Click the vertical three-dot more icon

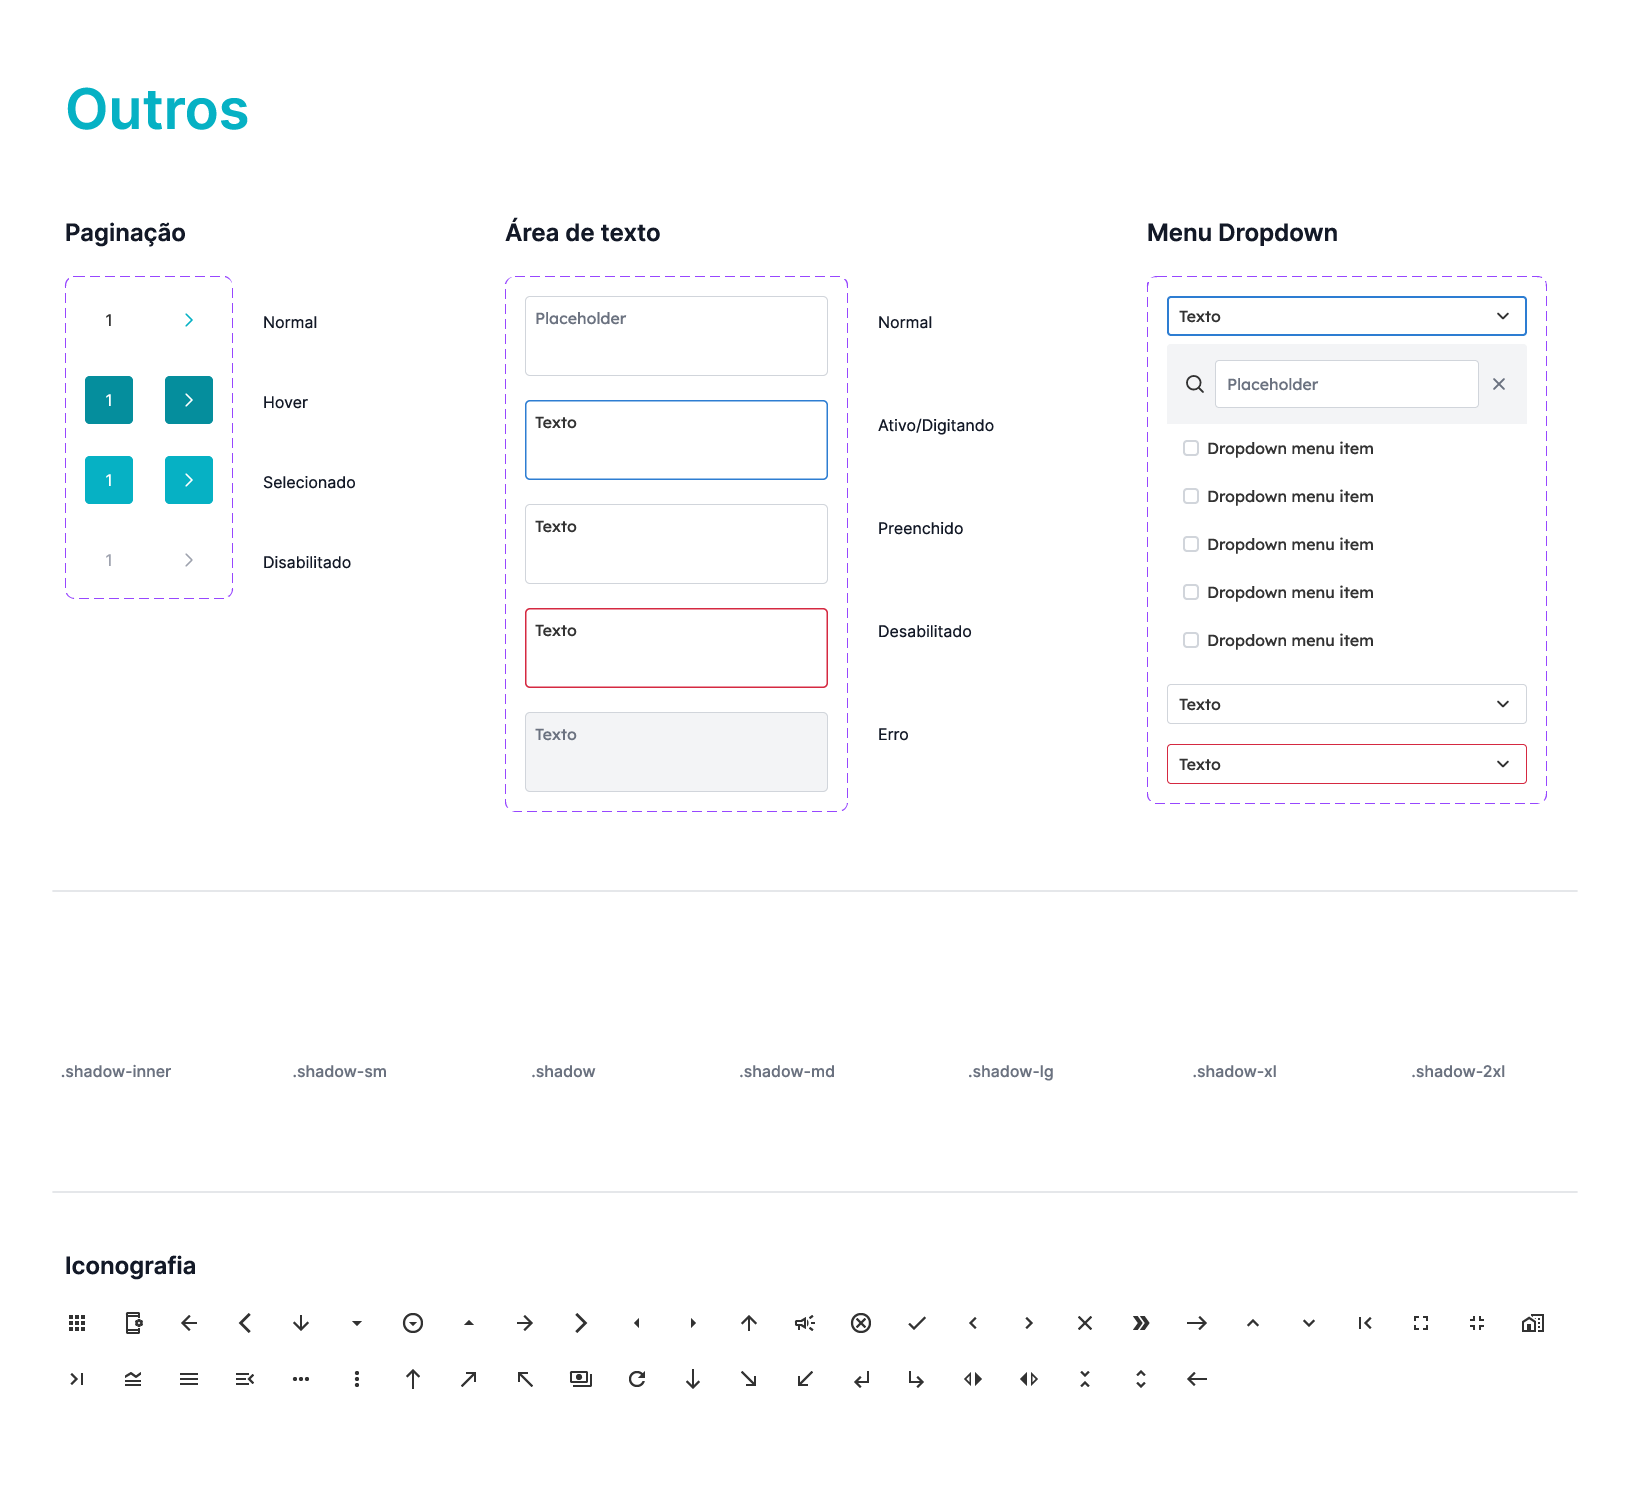(x=357, y=1379)
